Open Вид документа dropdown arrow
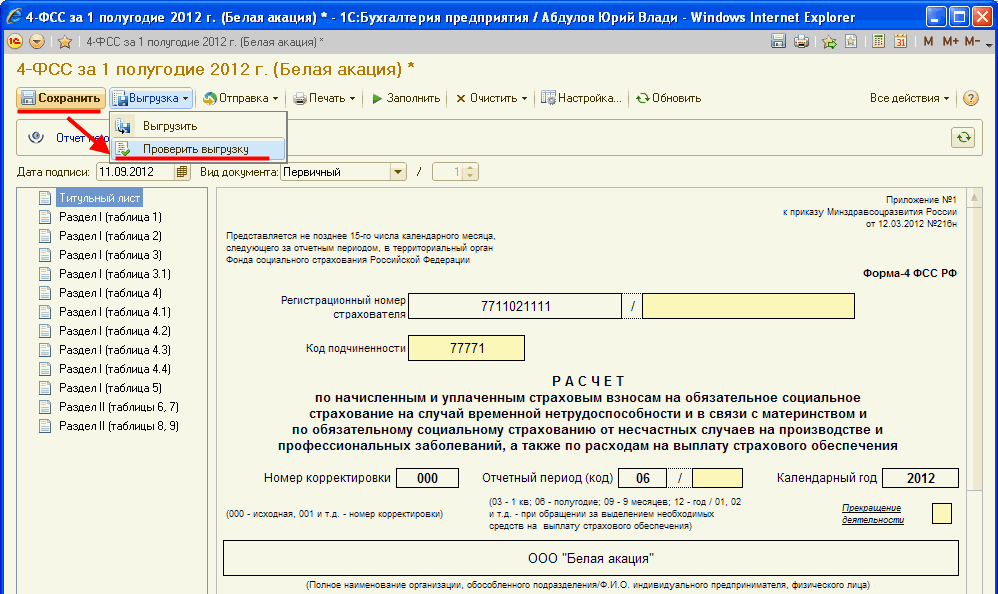This screenshot has width=998, height=594. click(x=398, y=172)
